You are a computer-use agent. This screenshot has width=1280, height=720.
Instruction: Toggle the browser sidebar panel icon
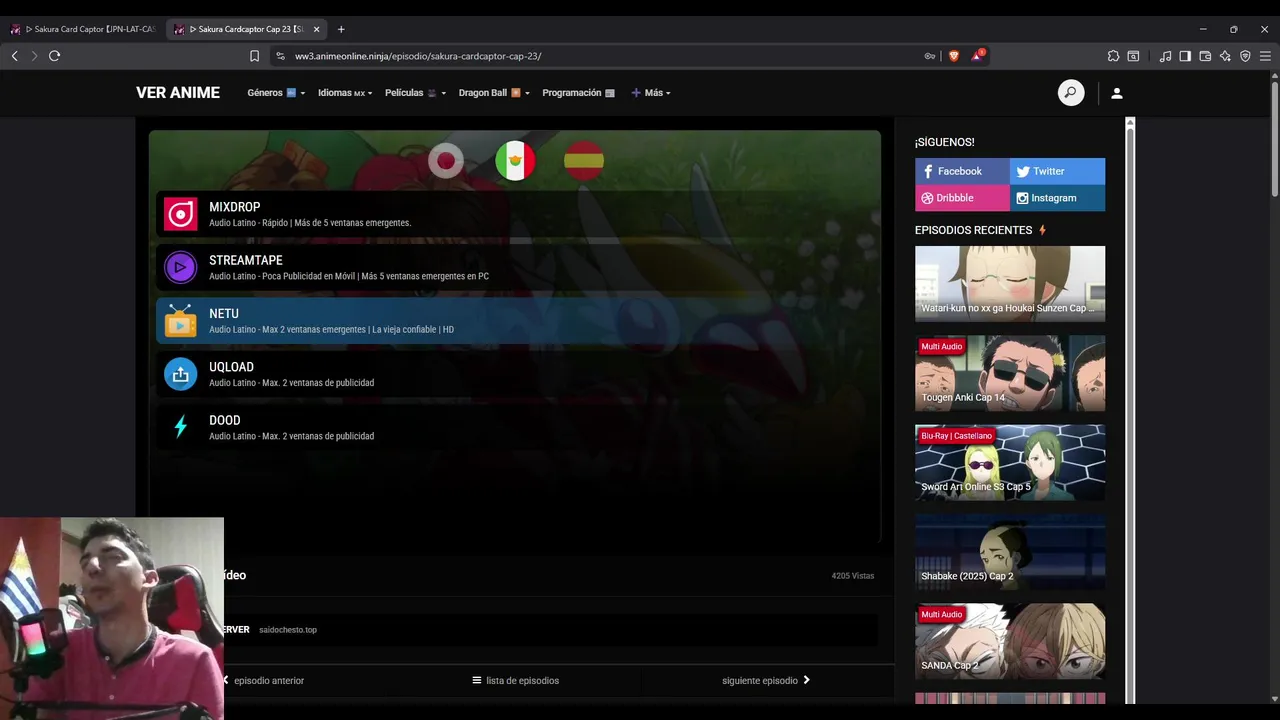[x=1185, y=56]
